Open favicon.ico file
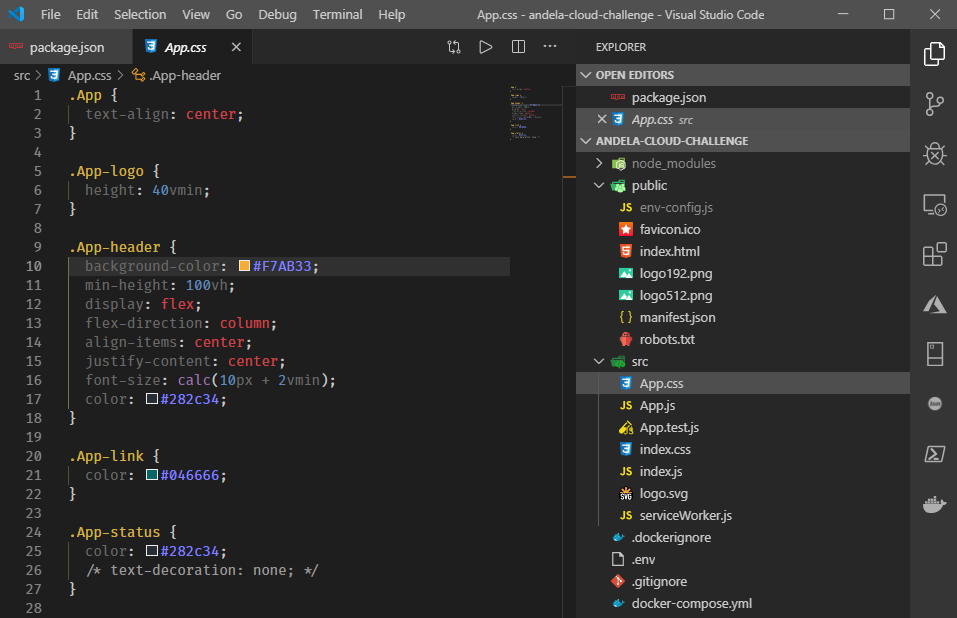 (743, 229)
